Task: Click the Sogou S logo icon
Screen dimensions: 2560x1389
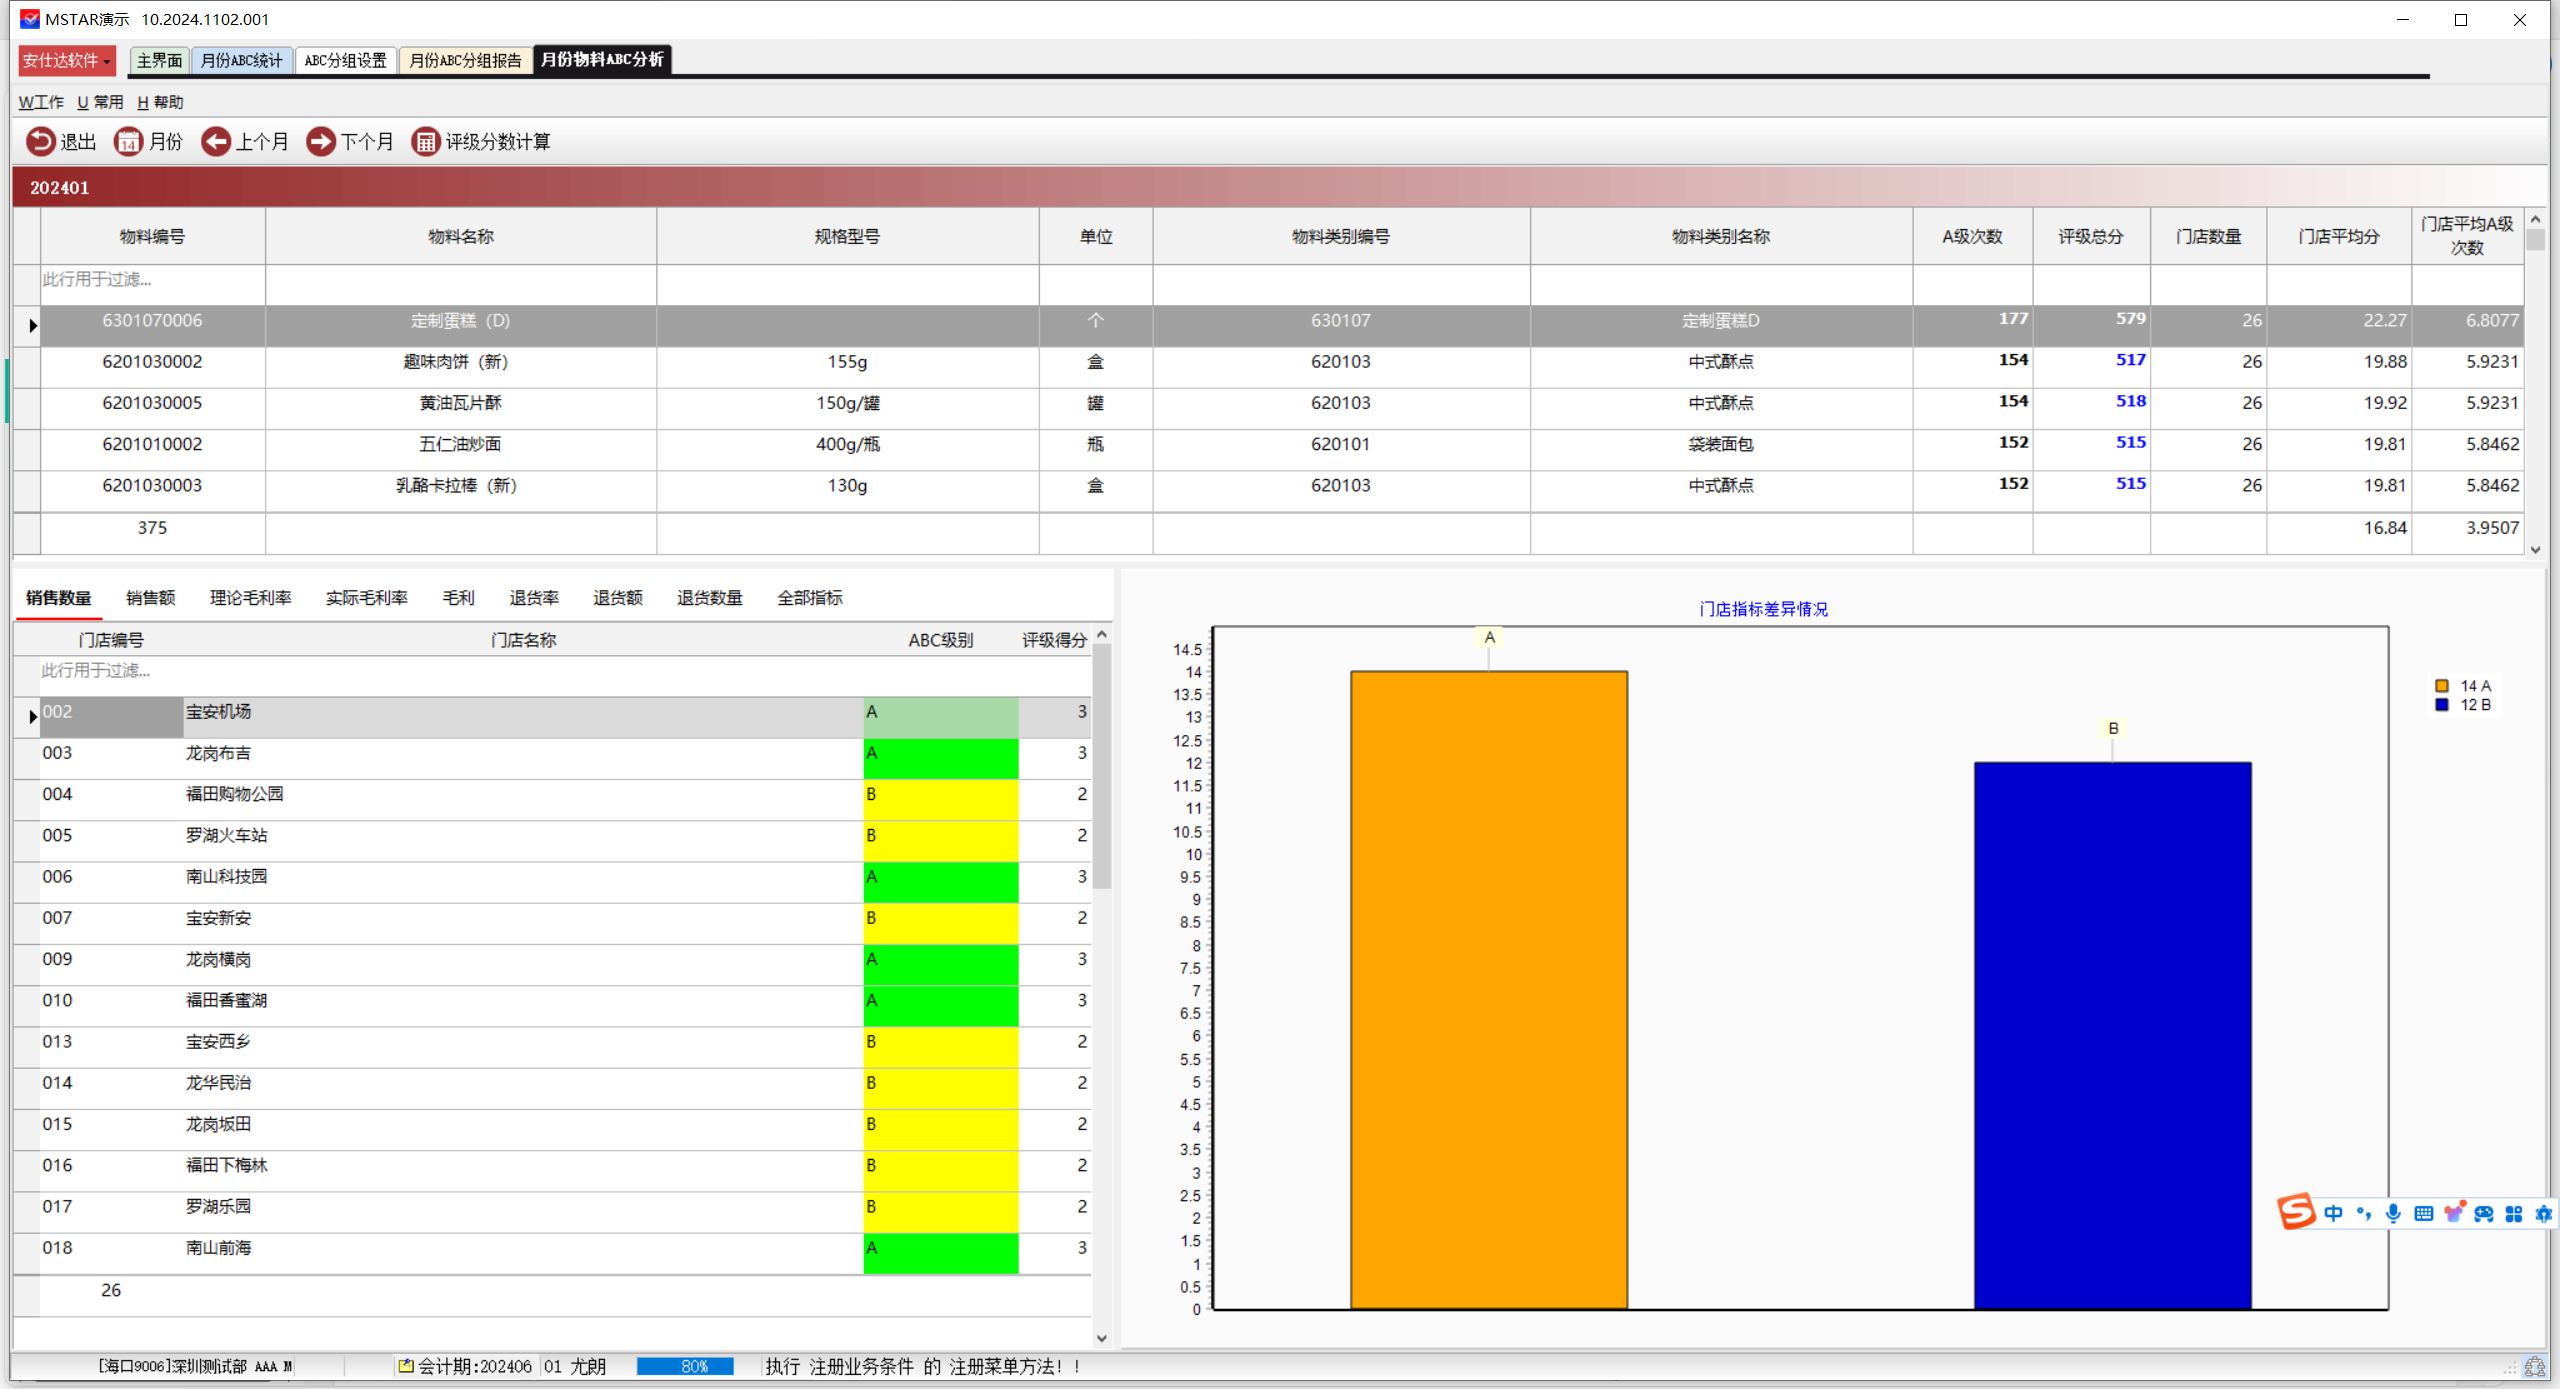Action: [2296, 1211]
